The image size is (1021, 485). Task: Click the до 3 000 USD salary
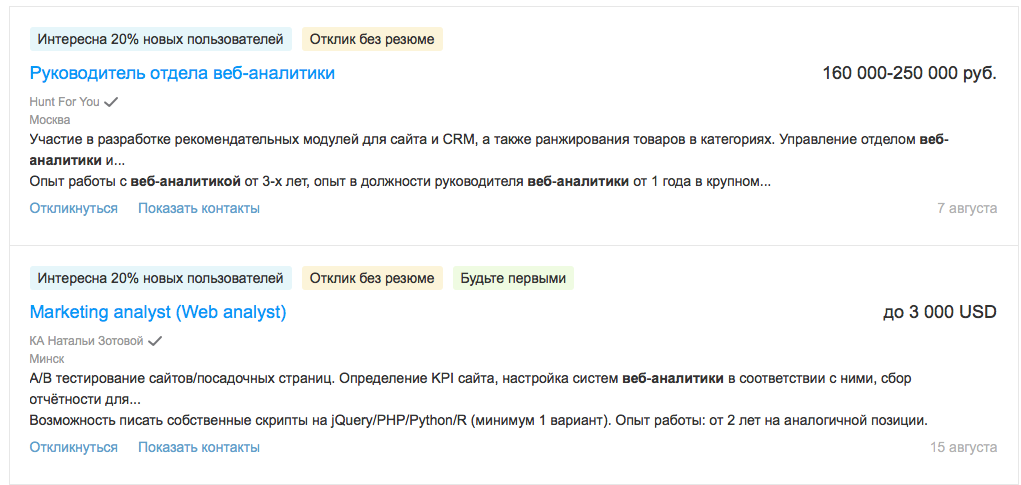click(940, 312)
